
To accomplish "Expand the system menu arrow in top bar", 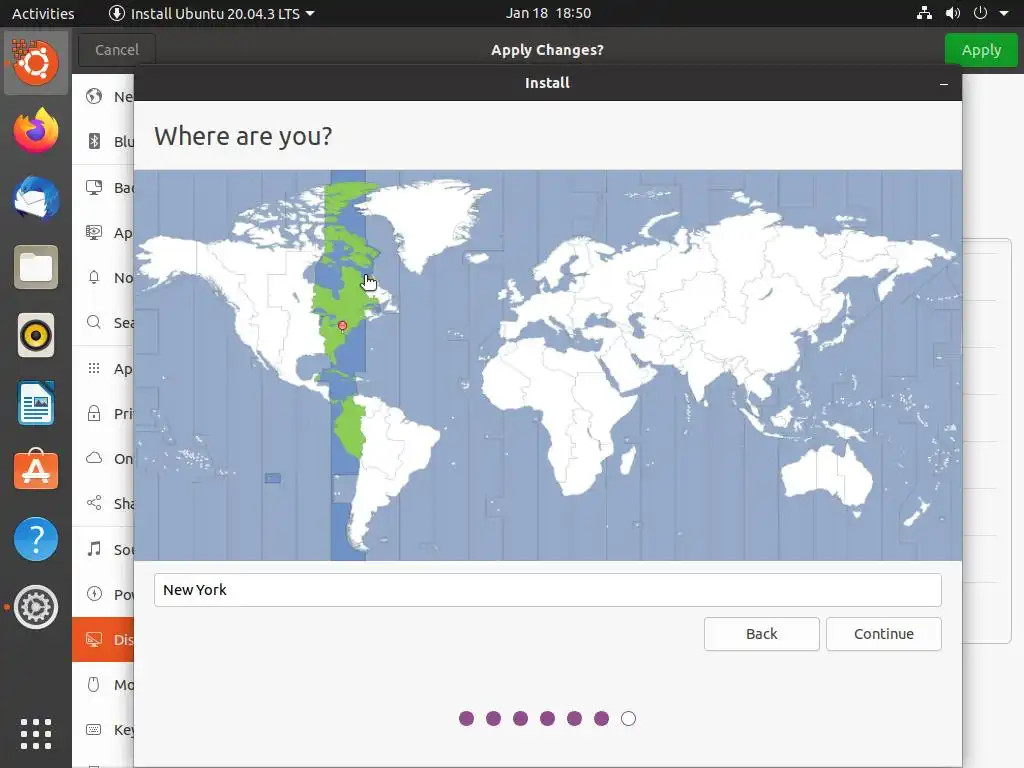I will (x=1004, y=13).
